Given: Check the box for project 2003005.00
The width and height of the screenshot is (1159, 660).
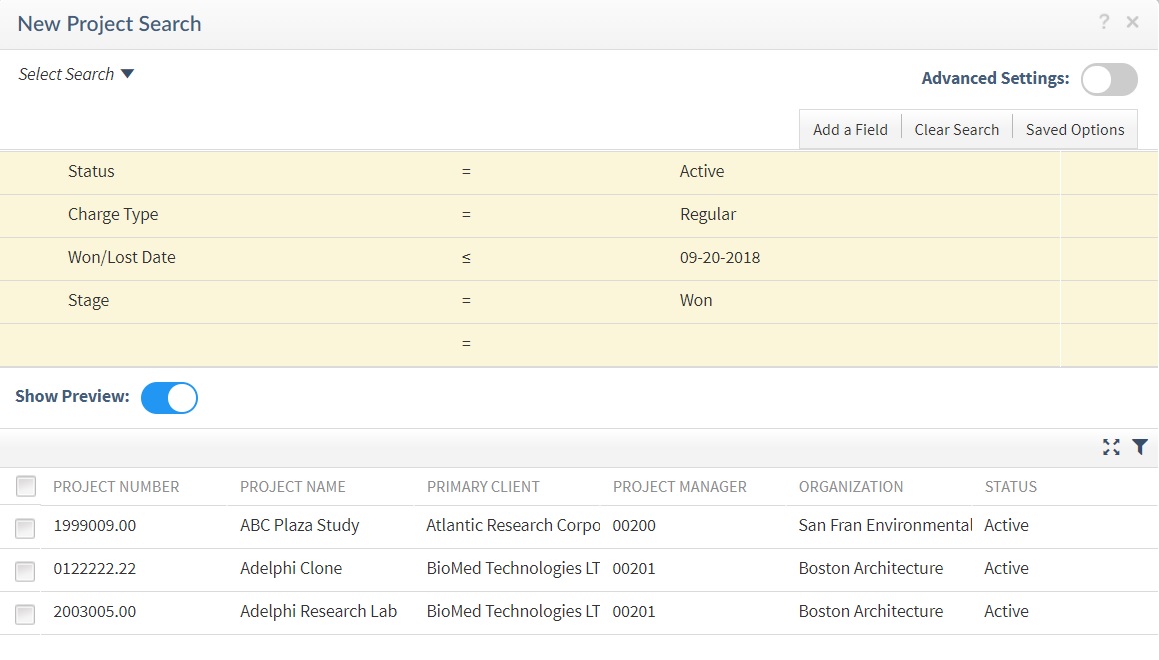Looking at the screenshot, I should point(25,613).
